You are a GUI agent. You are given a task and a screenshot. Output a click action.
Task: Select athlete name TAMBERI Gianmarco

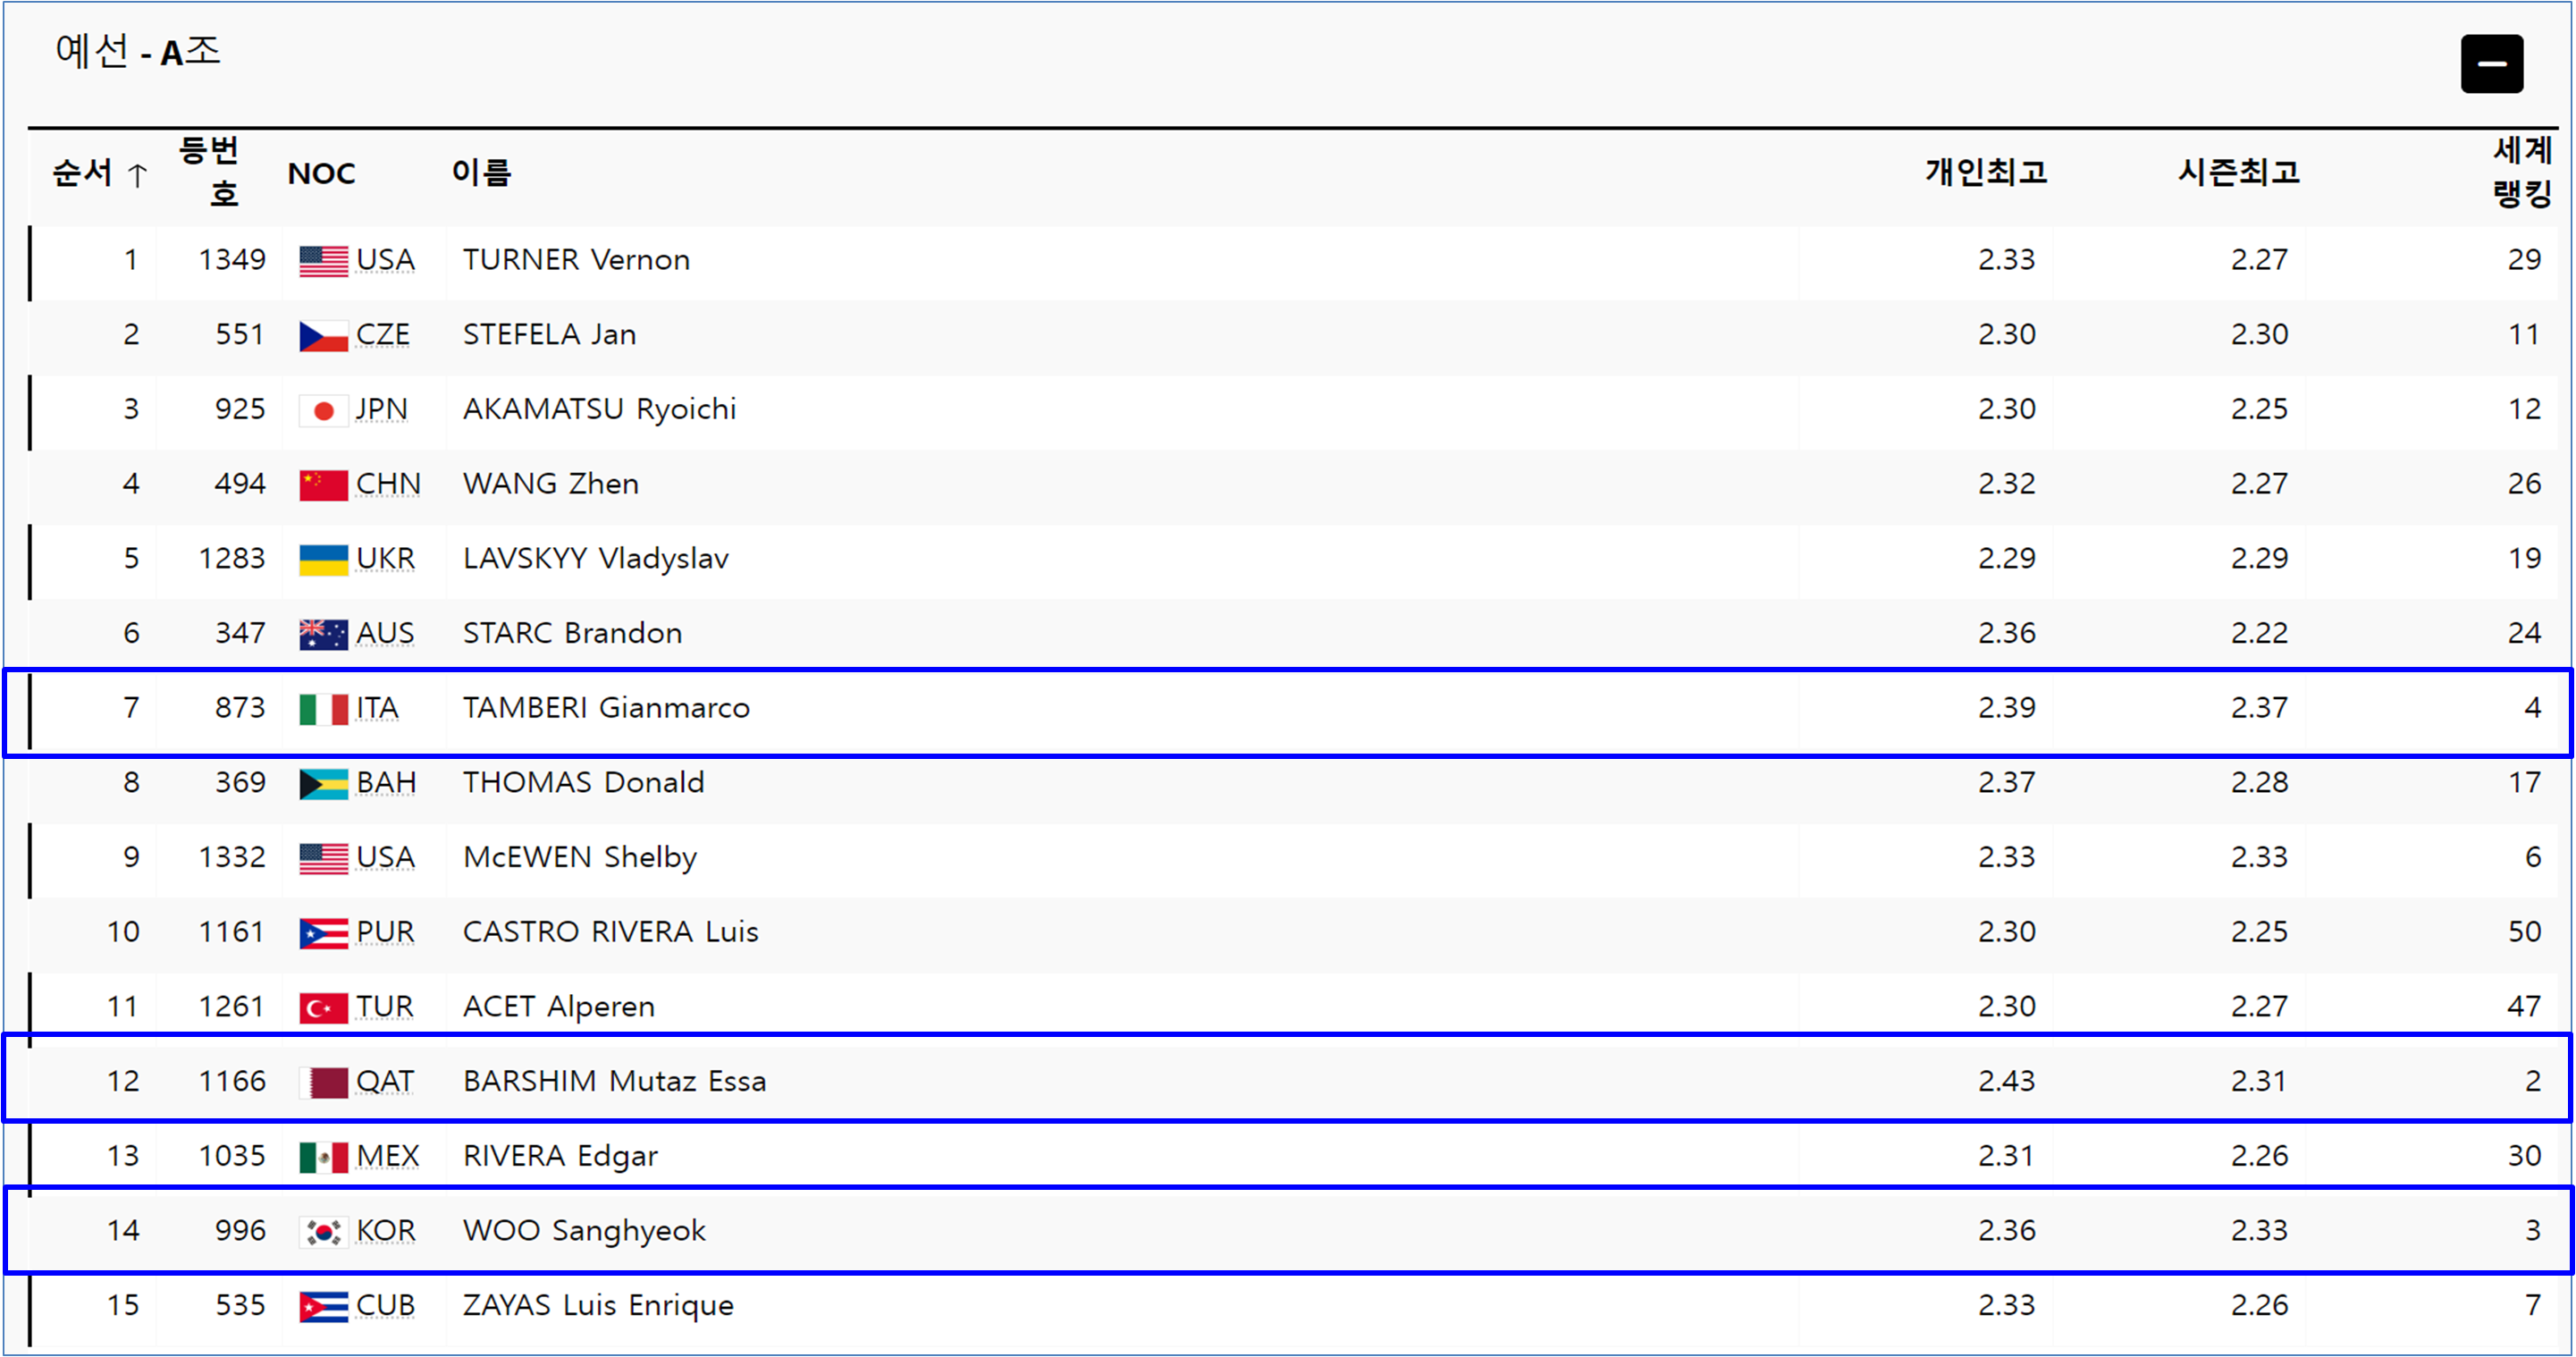click(x=606, y=708)
